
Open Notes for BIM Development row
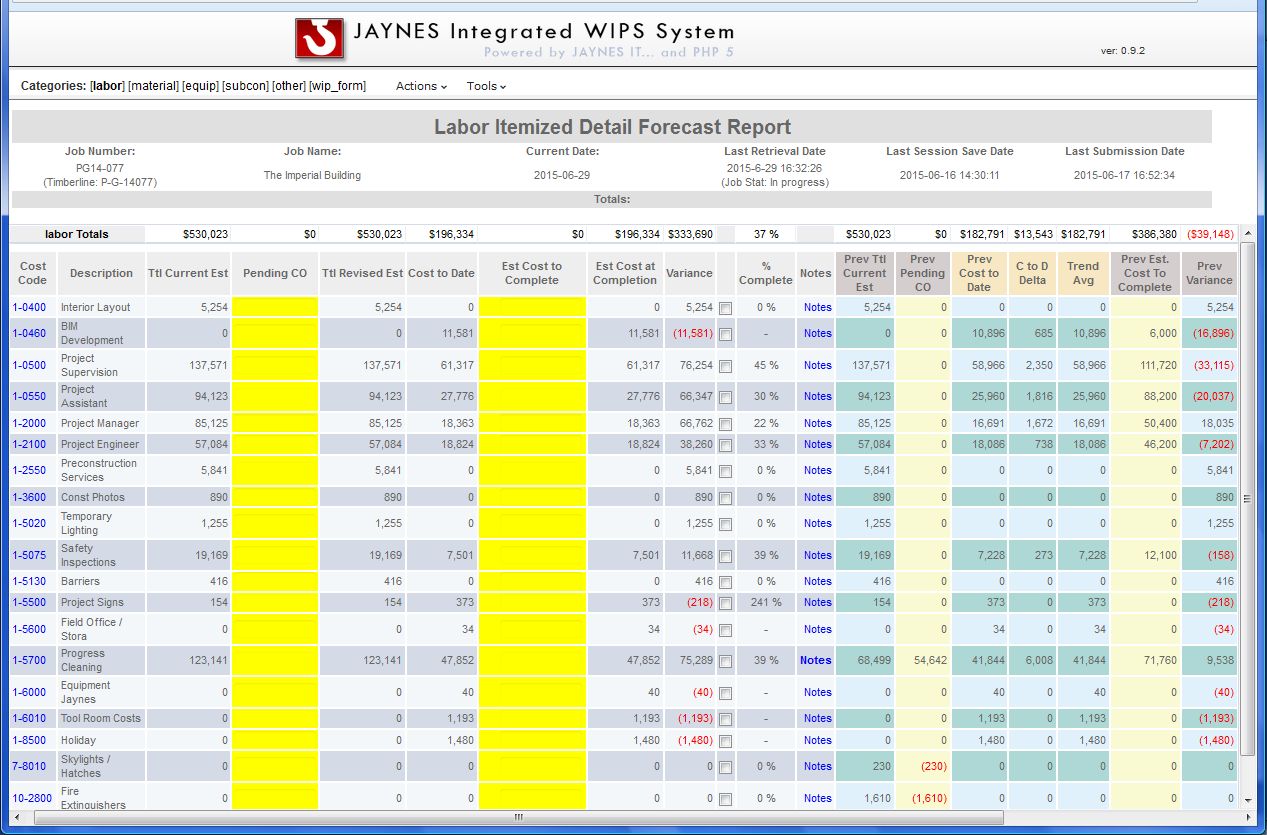[817, 334]
